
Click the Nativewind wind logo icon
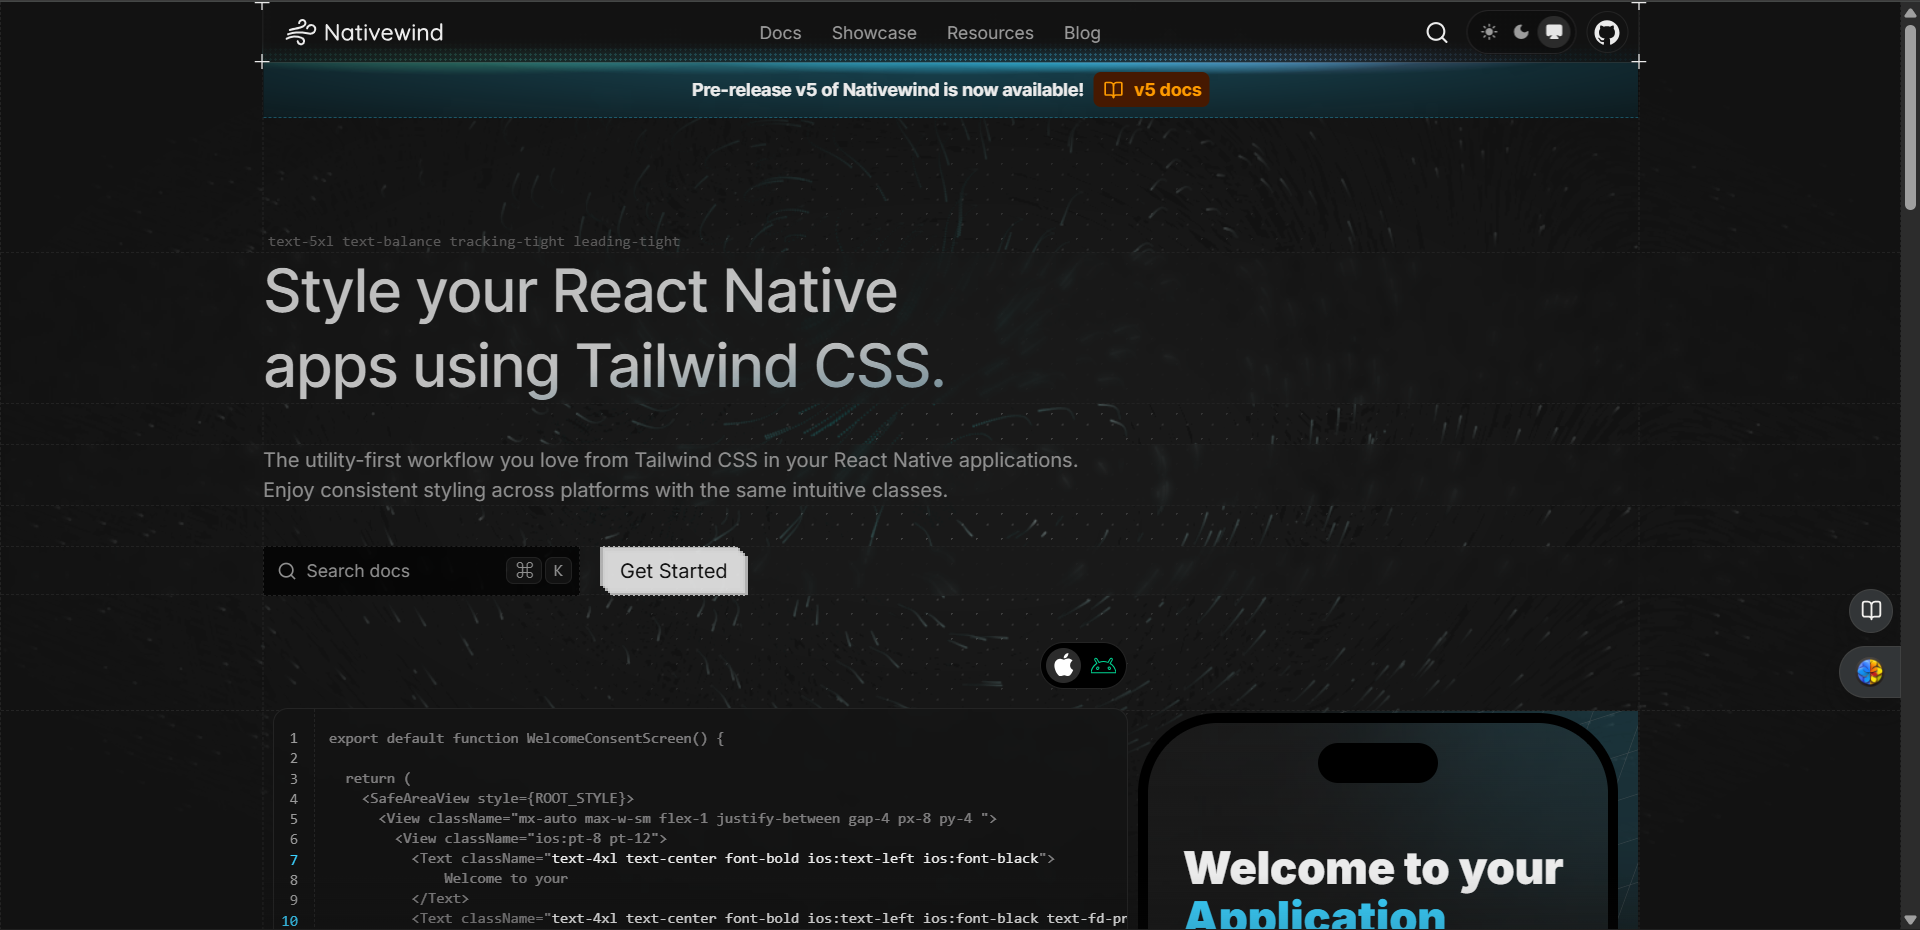[x=300, y=32]
